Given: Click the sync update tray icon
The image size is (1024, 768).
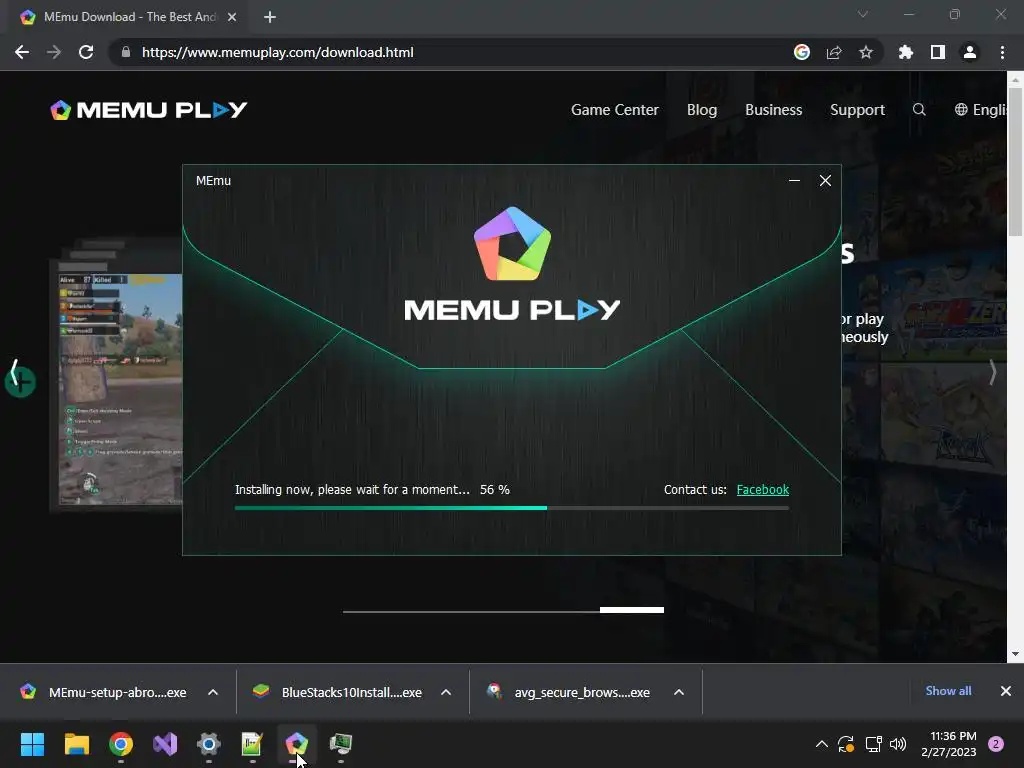Looking at the screenshot, I should tap(846, 744).
